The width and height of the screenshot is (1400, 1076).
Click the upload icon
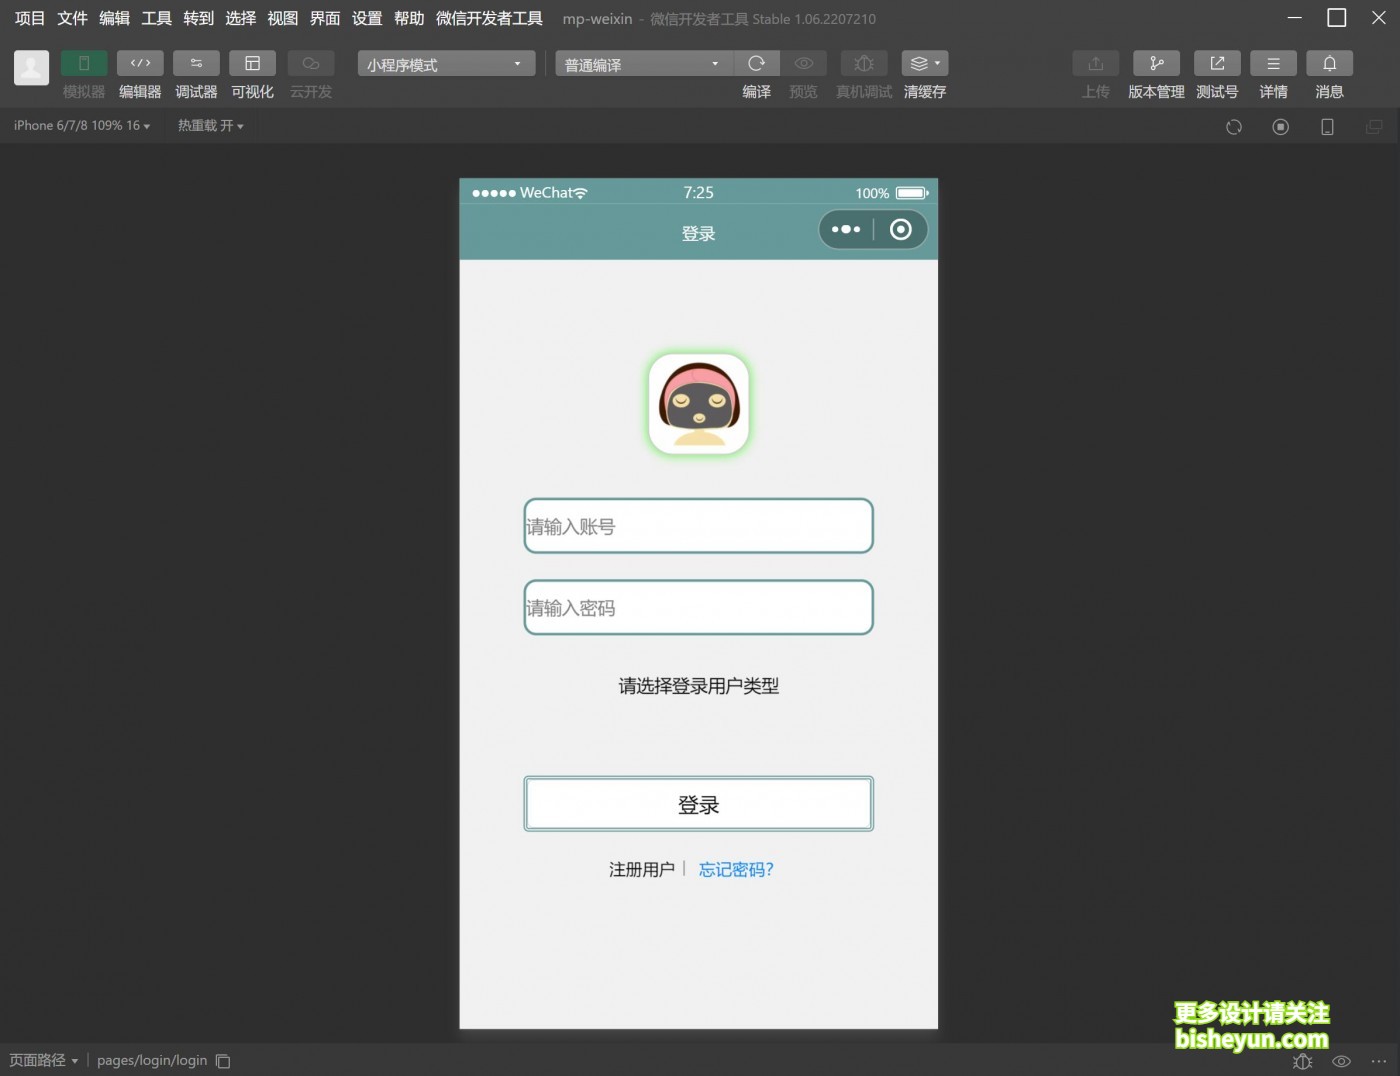[1096, 64]
